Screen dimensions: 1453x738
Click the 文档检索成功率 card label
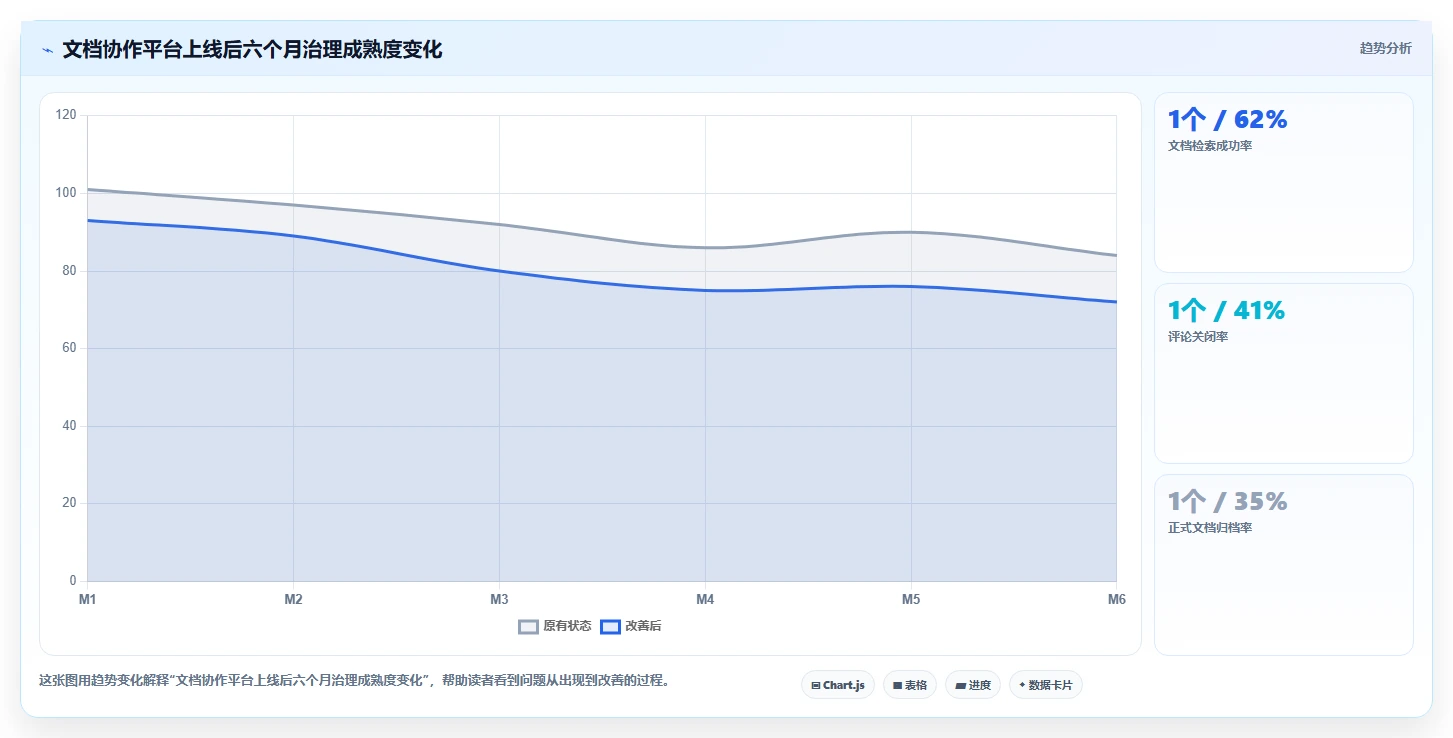click(x=1210, y=146)
